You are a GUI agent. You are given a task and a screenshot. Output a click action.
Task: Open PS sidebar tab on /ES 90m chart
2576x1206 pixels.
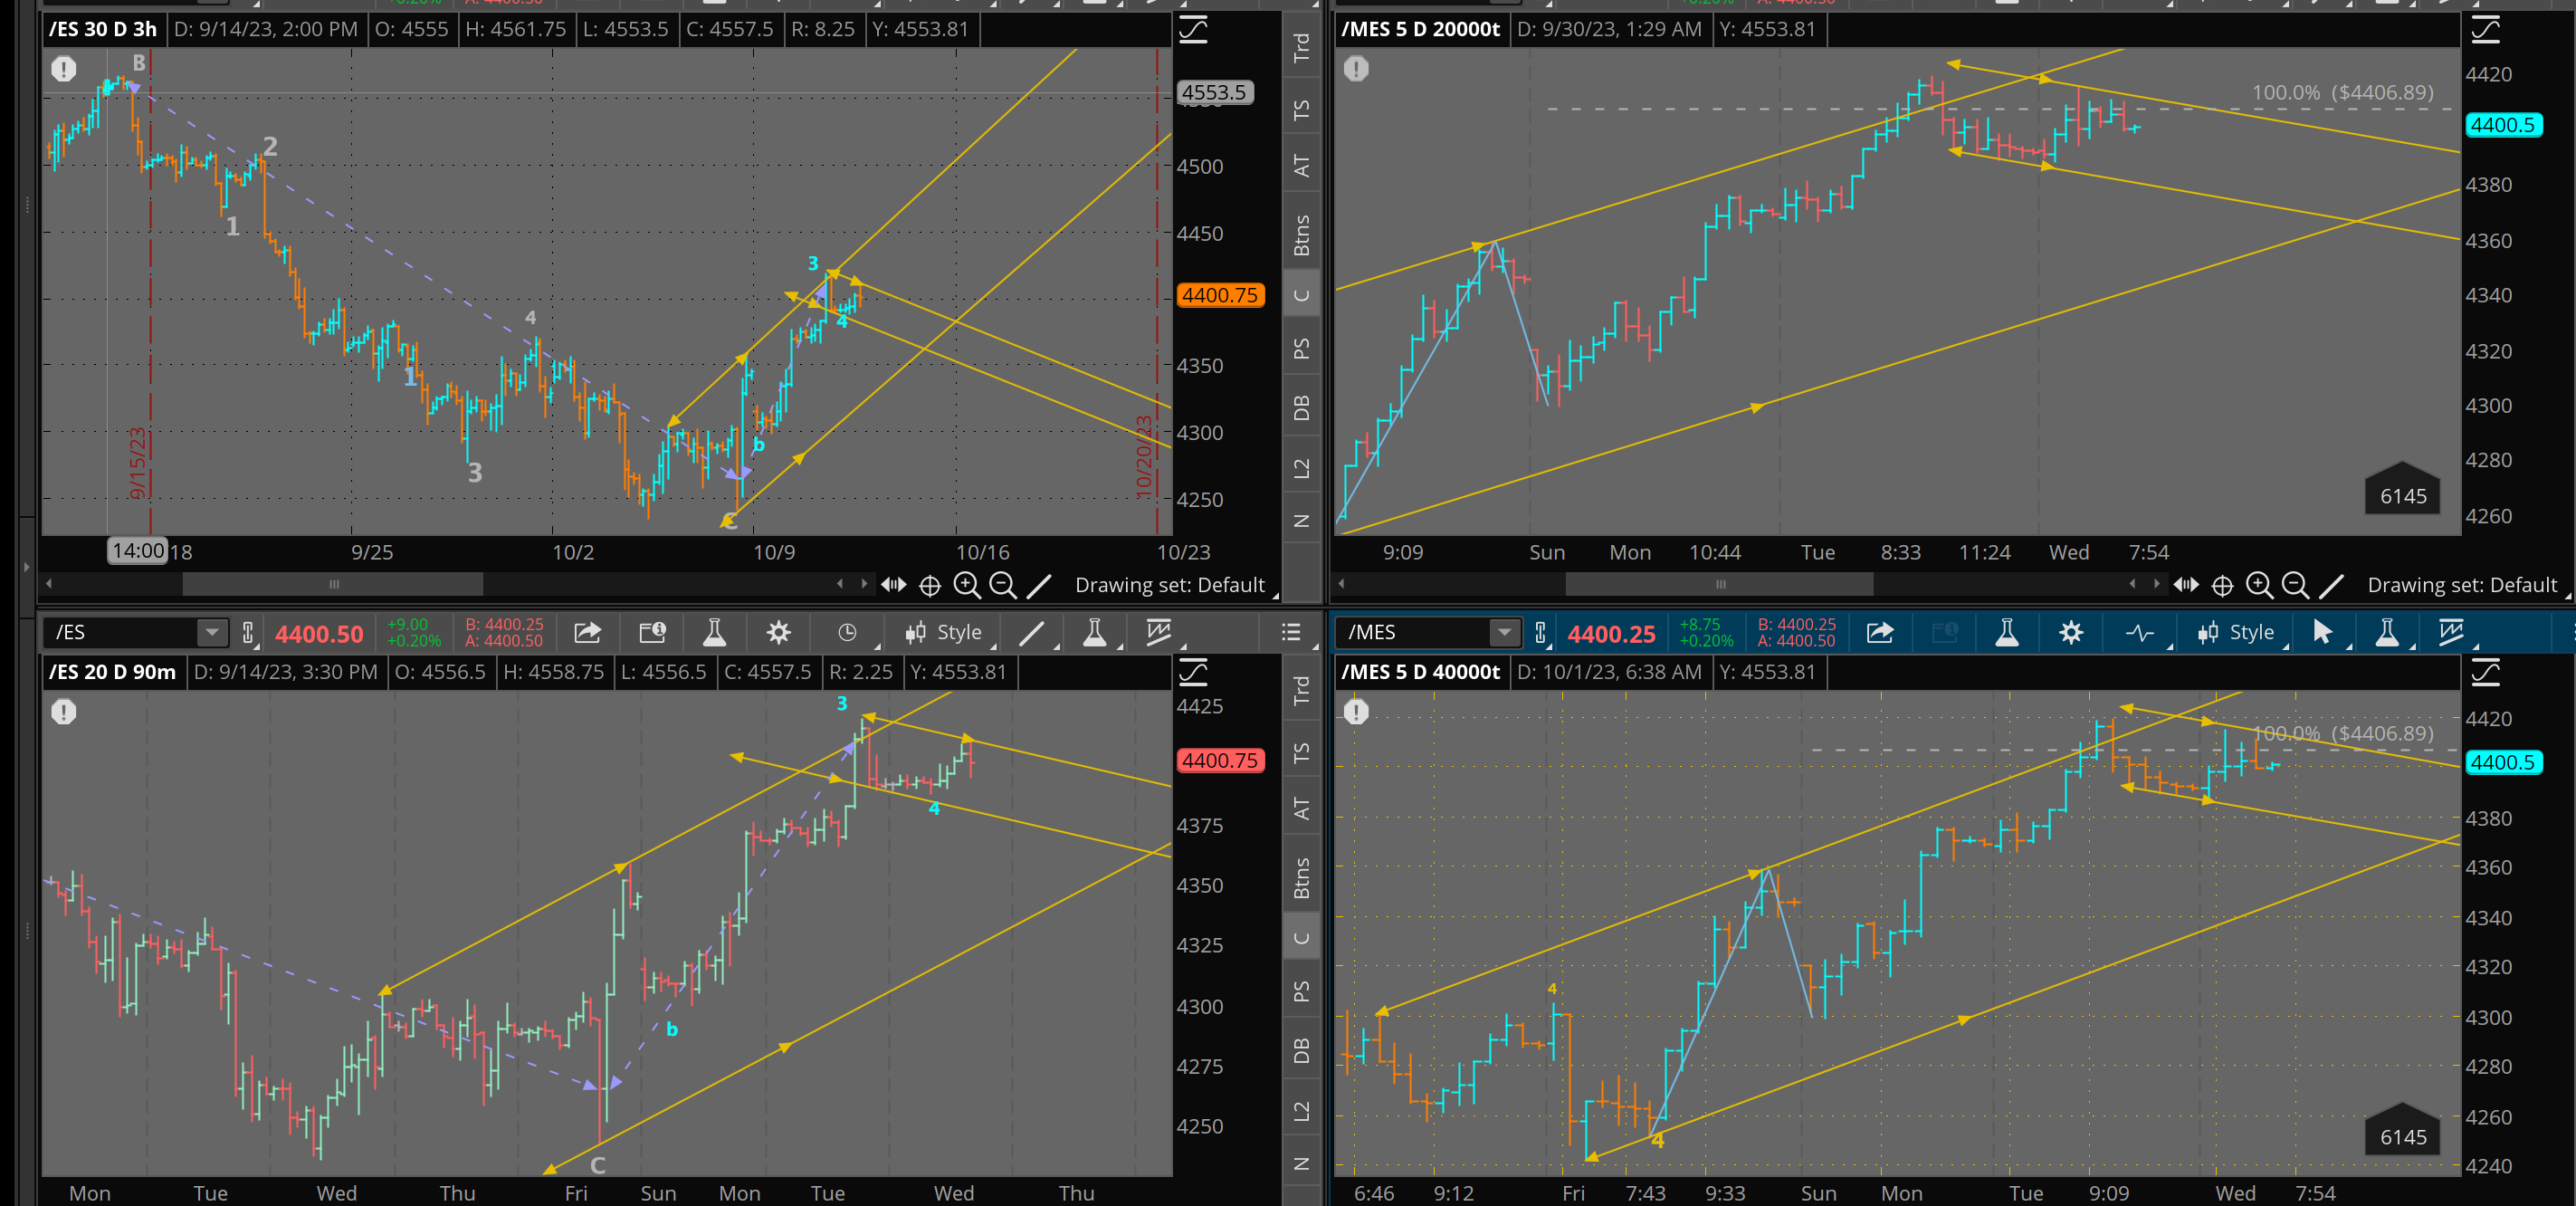coord(1301,991)
